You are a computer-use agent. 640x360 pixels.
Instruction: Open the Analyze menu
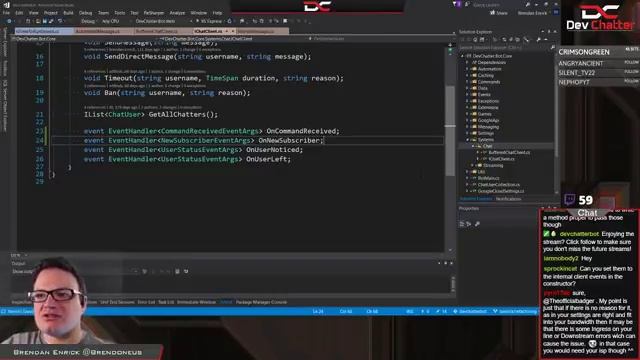point(177,13)
